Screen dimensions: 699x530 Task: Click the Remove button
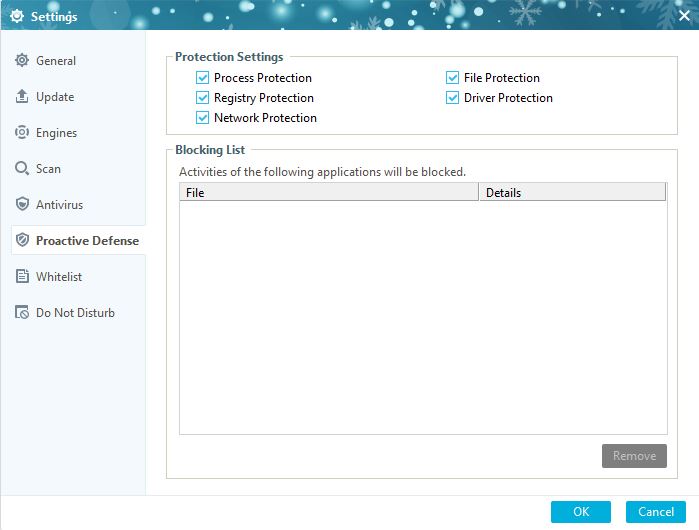click(634, 456)
